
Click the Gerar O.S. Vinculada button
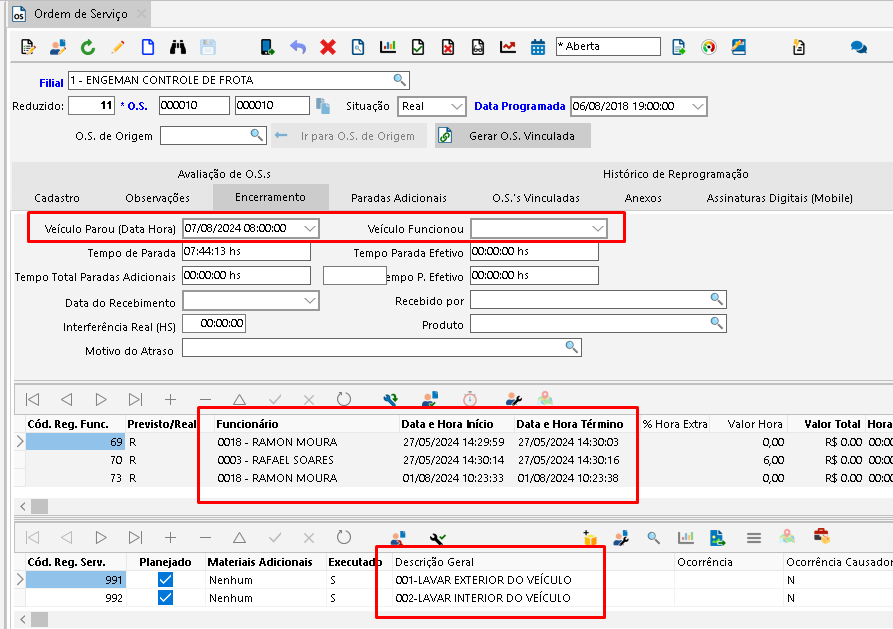pos(513,136)
